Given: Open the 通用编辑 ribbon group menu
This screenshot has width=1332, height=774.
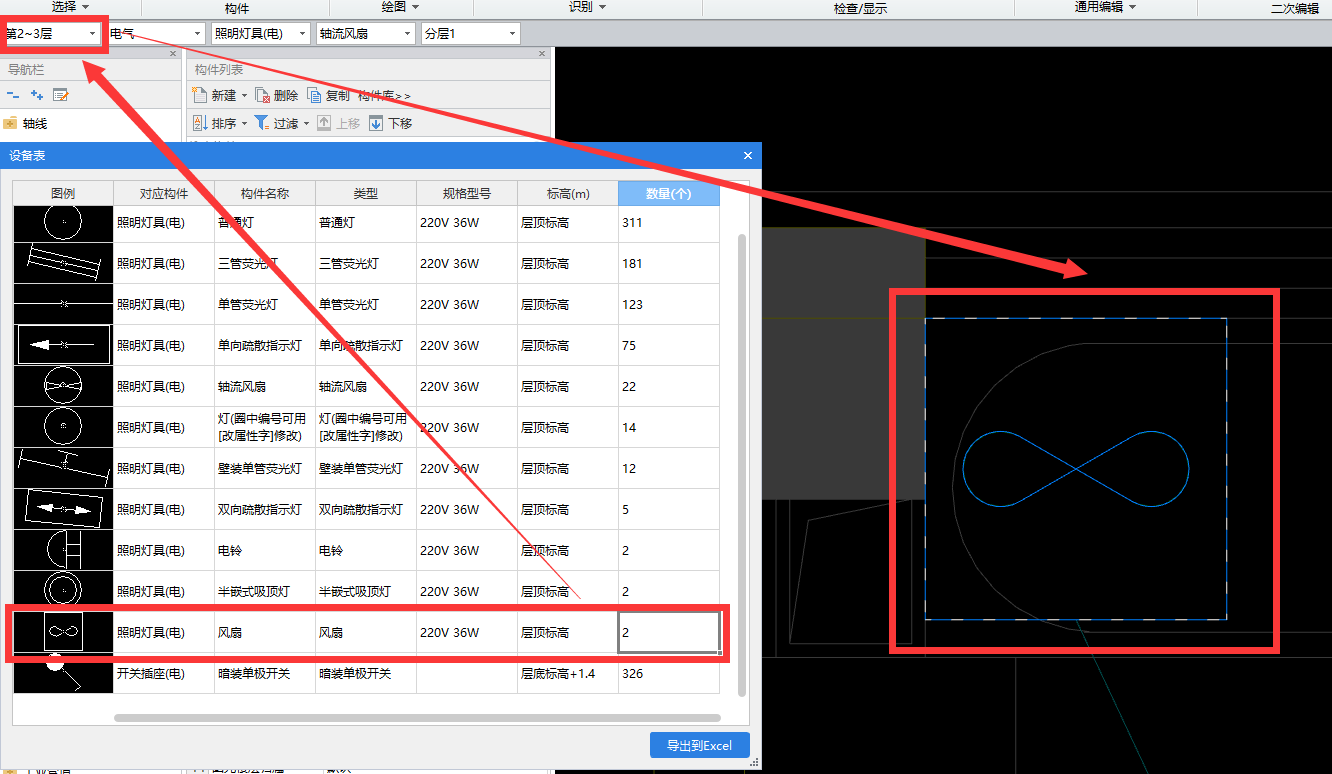Looking at the screenshot, I should click(x=1105, y=7).
